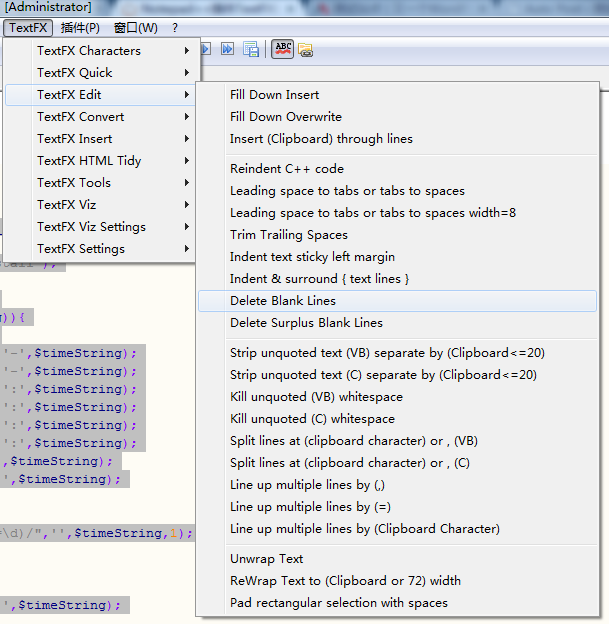Select the highlighted TextFX Edit entry
This screenshot has width=609, height=624.
[100, 95]
